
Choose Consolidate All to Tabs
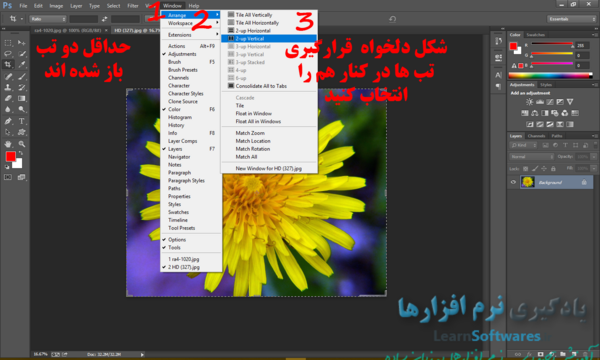269,86
